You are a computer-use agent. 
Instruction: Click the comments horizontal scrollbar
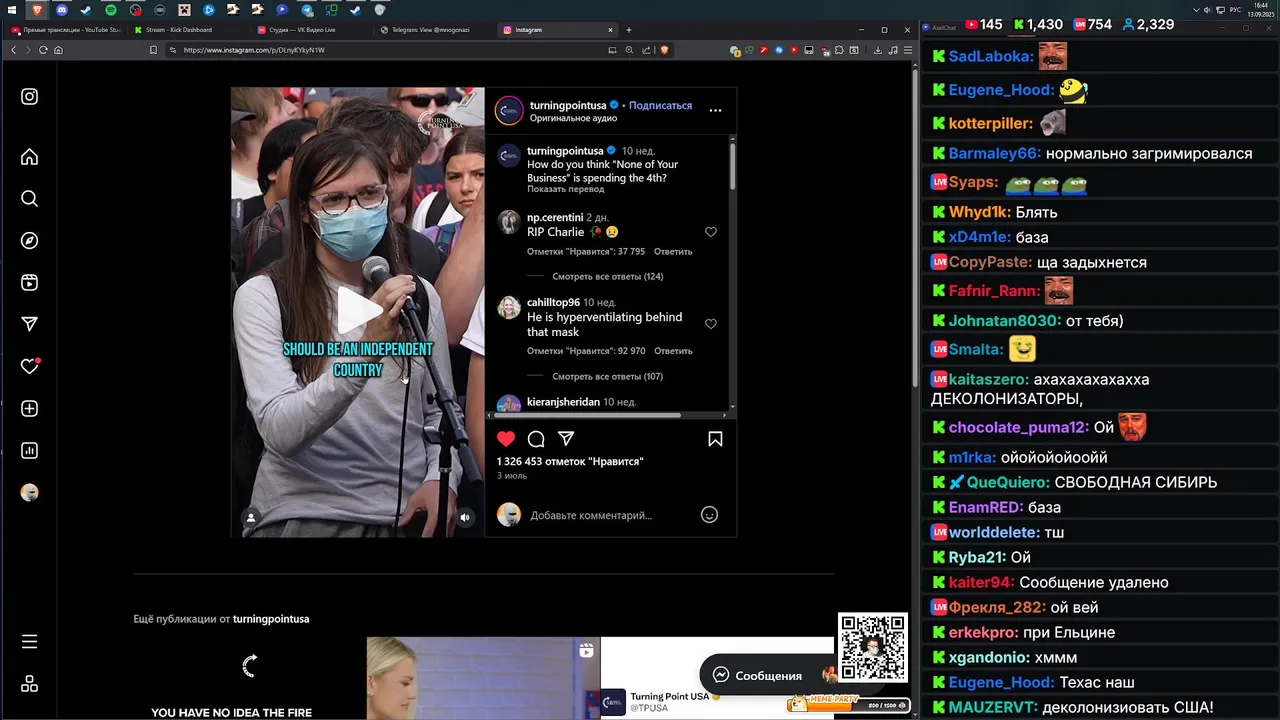coord(589,415)
